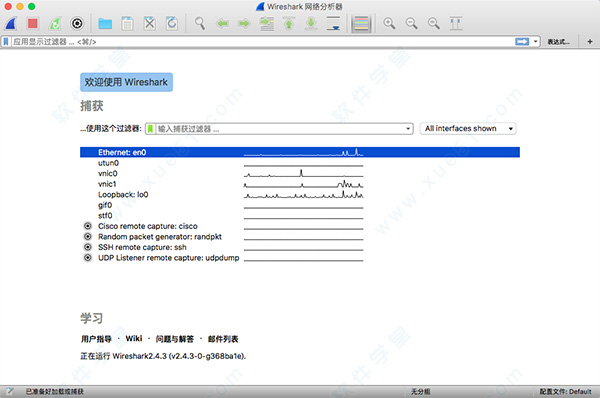Image resolution: width=600 pixels, height=398 pixels.
Task: Open display filter history dropdown
Action: (535, 42)
